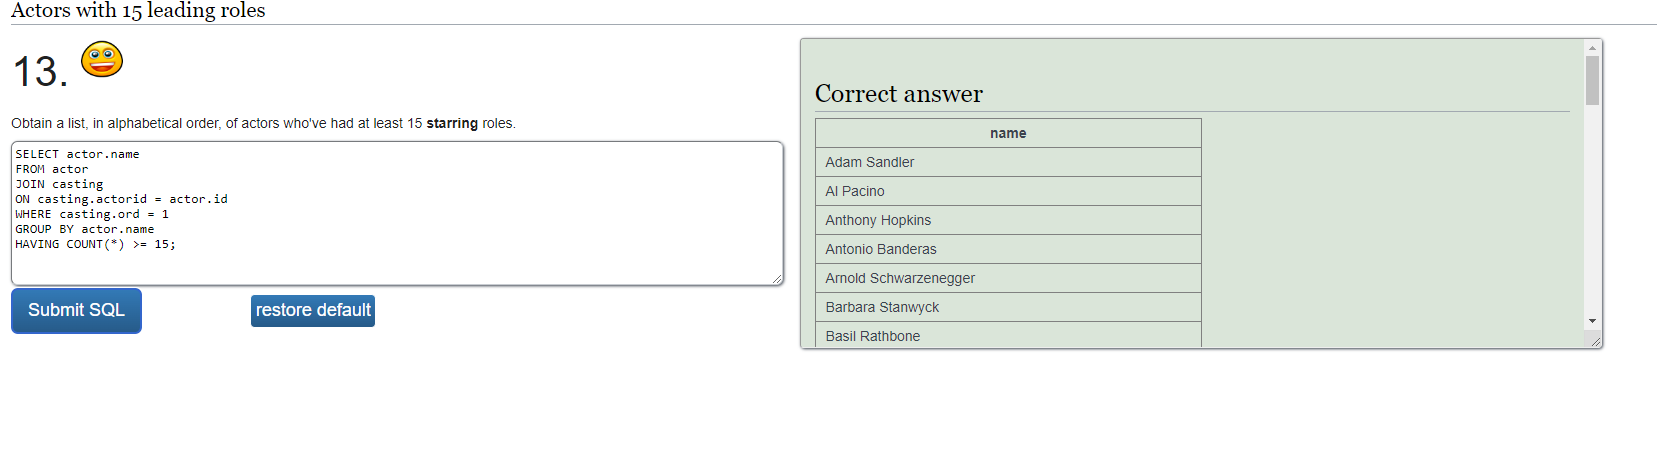This screenshot has width=1657, height=450.
Task: Select the Adam Sandler row
Action: tap(1008, 162)
